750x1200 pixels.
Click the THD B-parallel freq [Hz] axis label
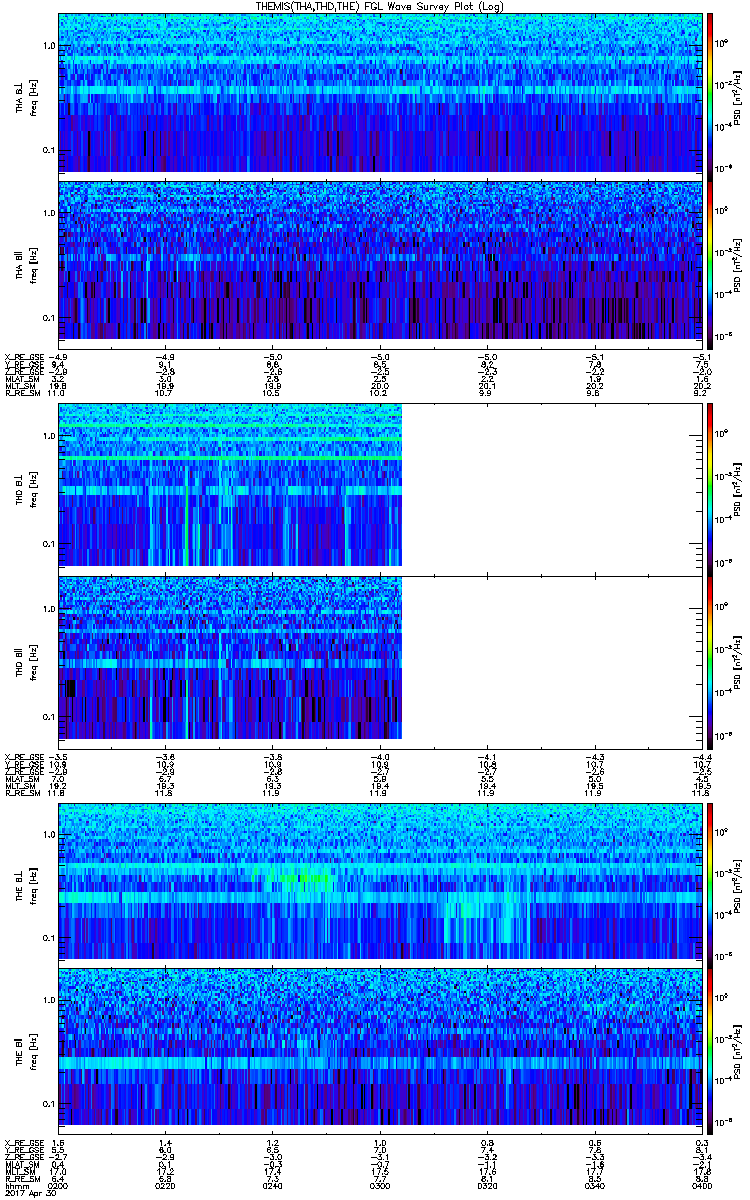click(31, 656)
